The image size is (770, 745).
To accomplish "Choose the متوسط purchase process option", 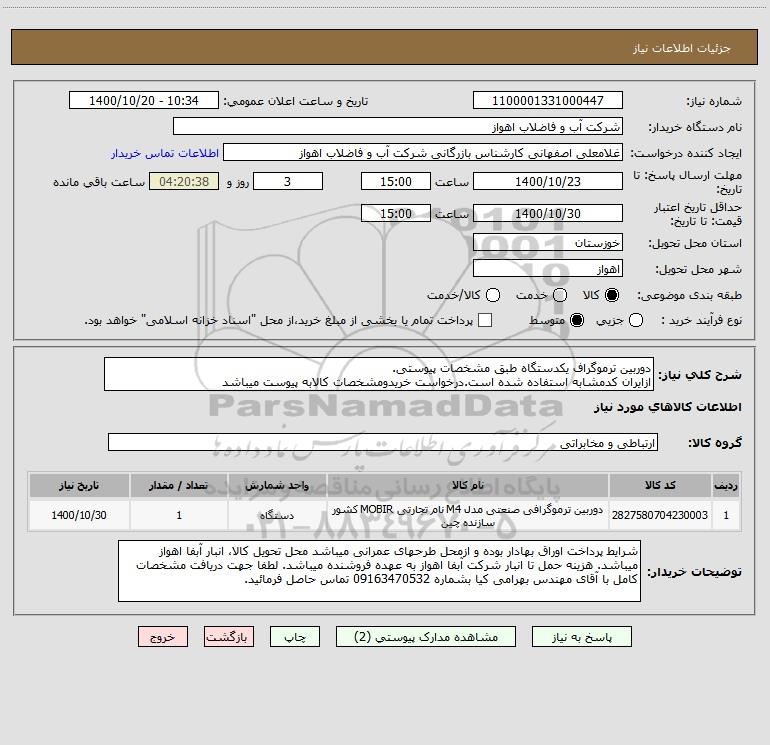I will pos(577,320).
